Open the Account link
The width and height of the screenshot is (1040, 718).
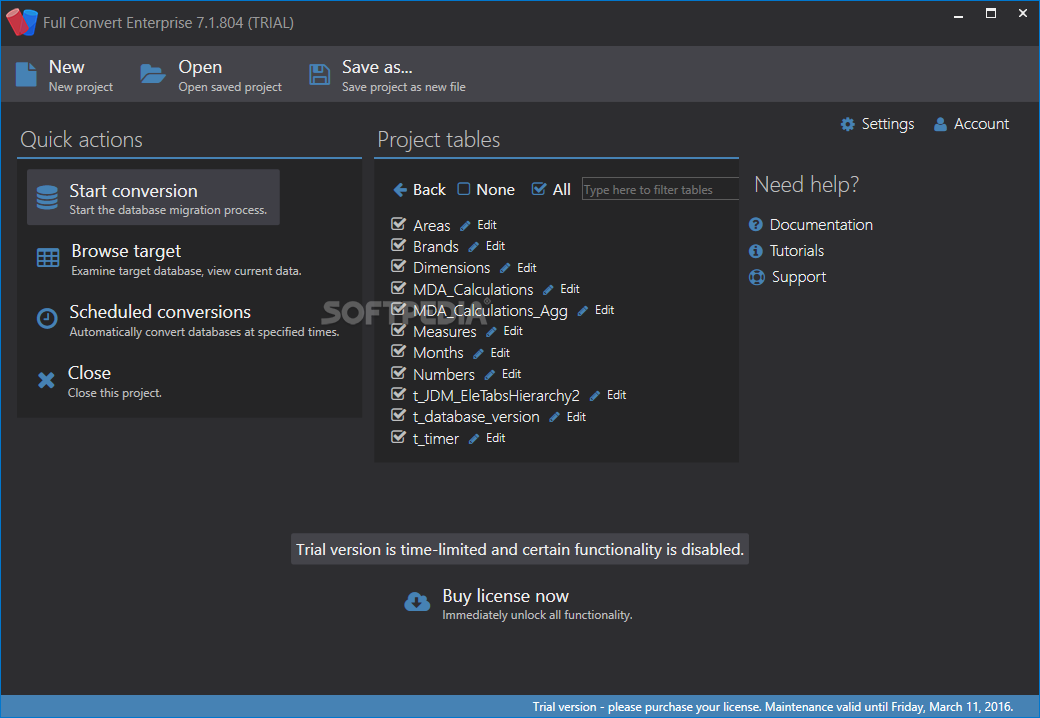971,124
